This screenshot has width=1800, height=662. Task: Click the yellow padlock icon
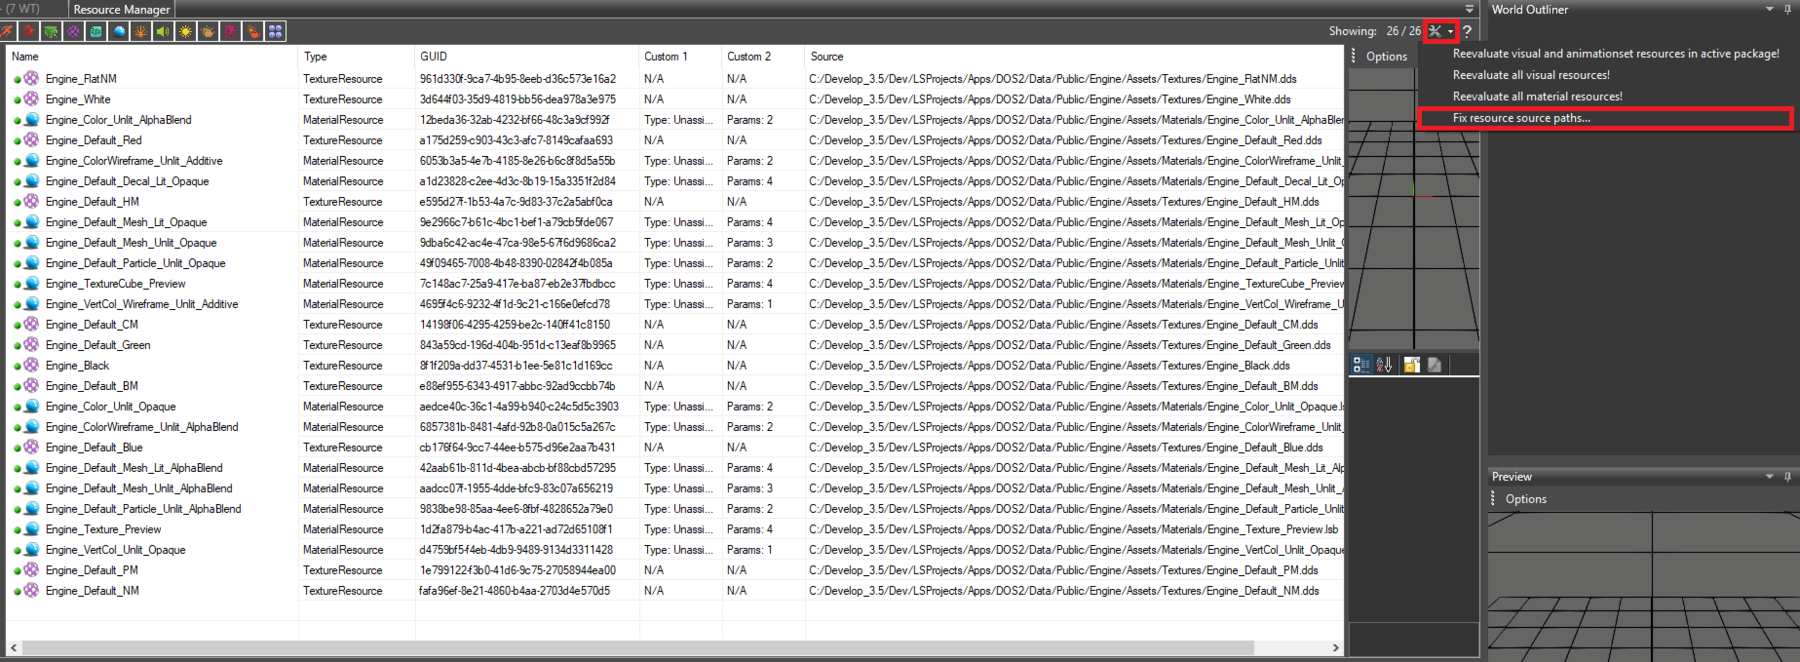[x=1411, y=365]
